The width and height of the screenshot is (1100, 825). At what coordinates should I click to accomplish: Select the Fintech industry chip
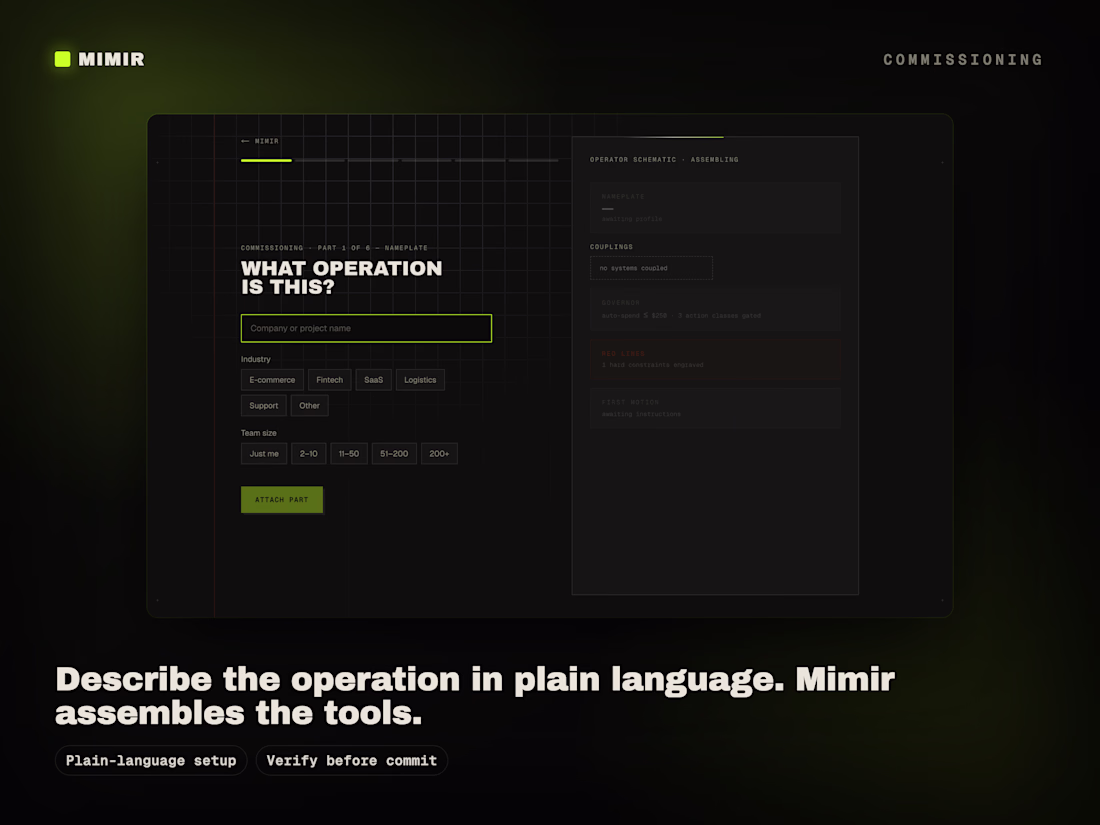point(330,380)
